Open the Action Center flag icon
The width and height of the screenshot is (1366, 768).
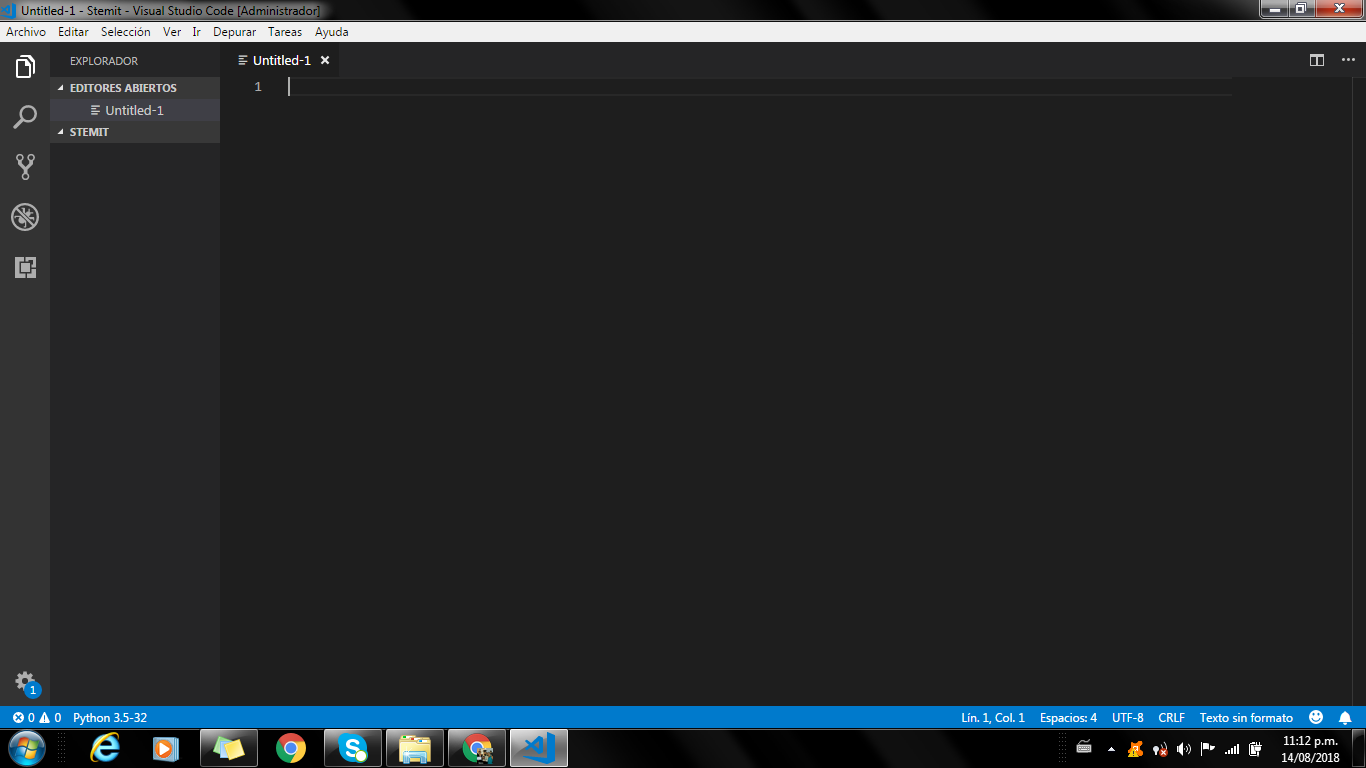(x=1208, y=749)
